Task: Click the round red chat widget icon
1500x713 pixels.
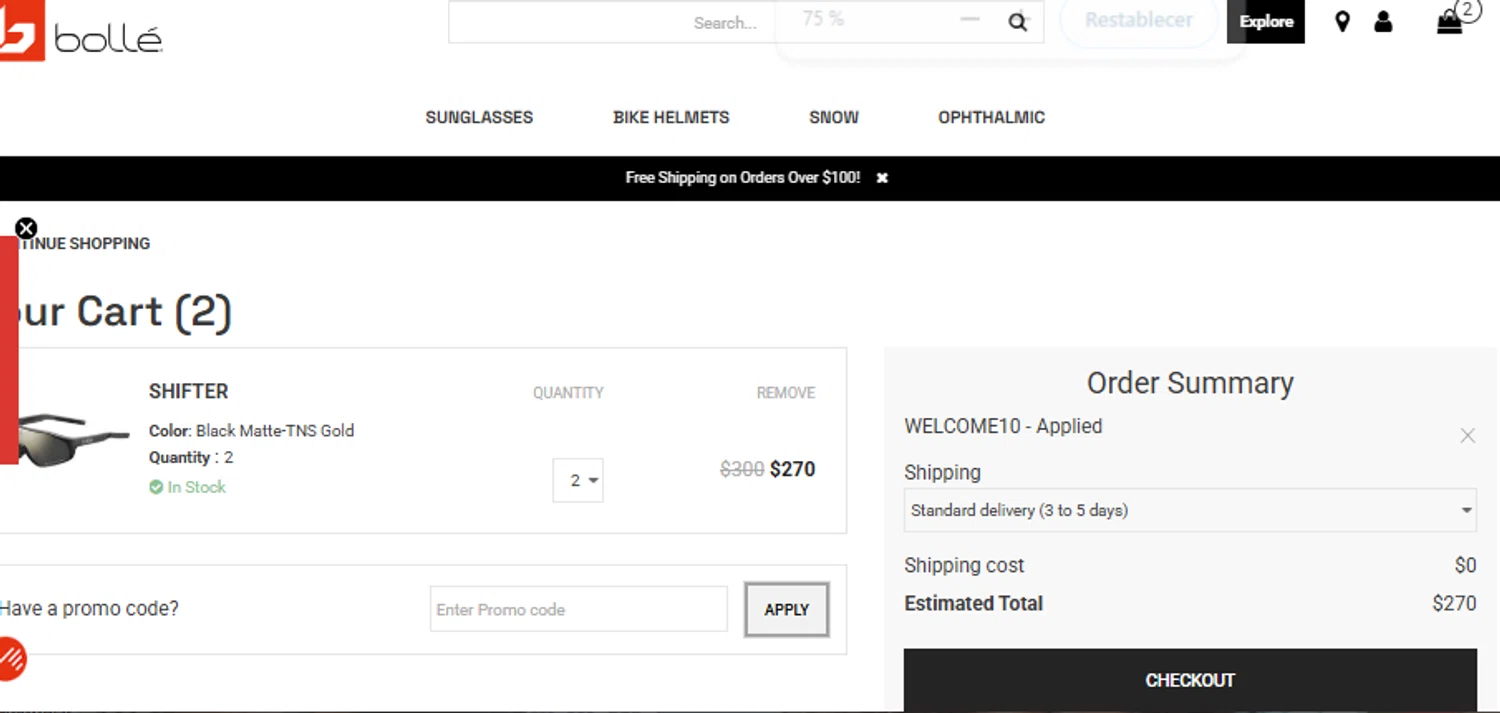Action: pos(11,658)
